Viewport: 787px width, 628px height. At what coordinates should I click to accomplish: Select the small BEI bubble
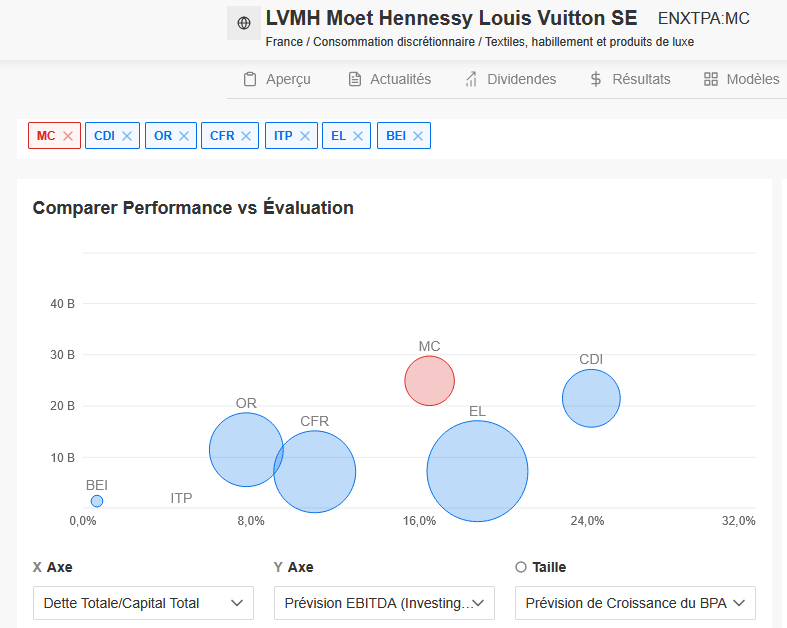coord(97,501)
